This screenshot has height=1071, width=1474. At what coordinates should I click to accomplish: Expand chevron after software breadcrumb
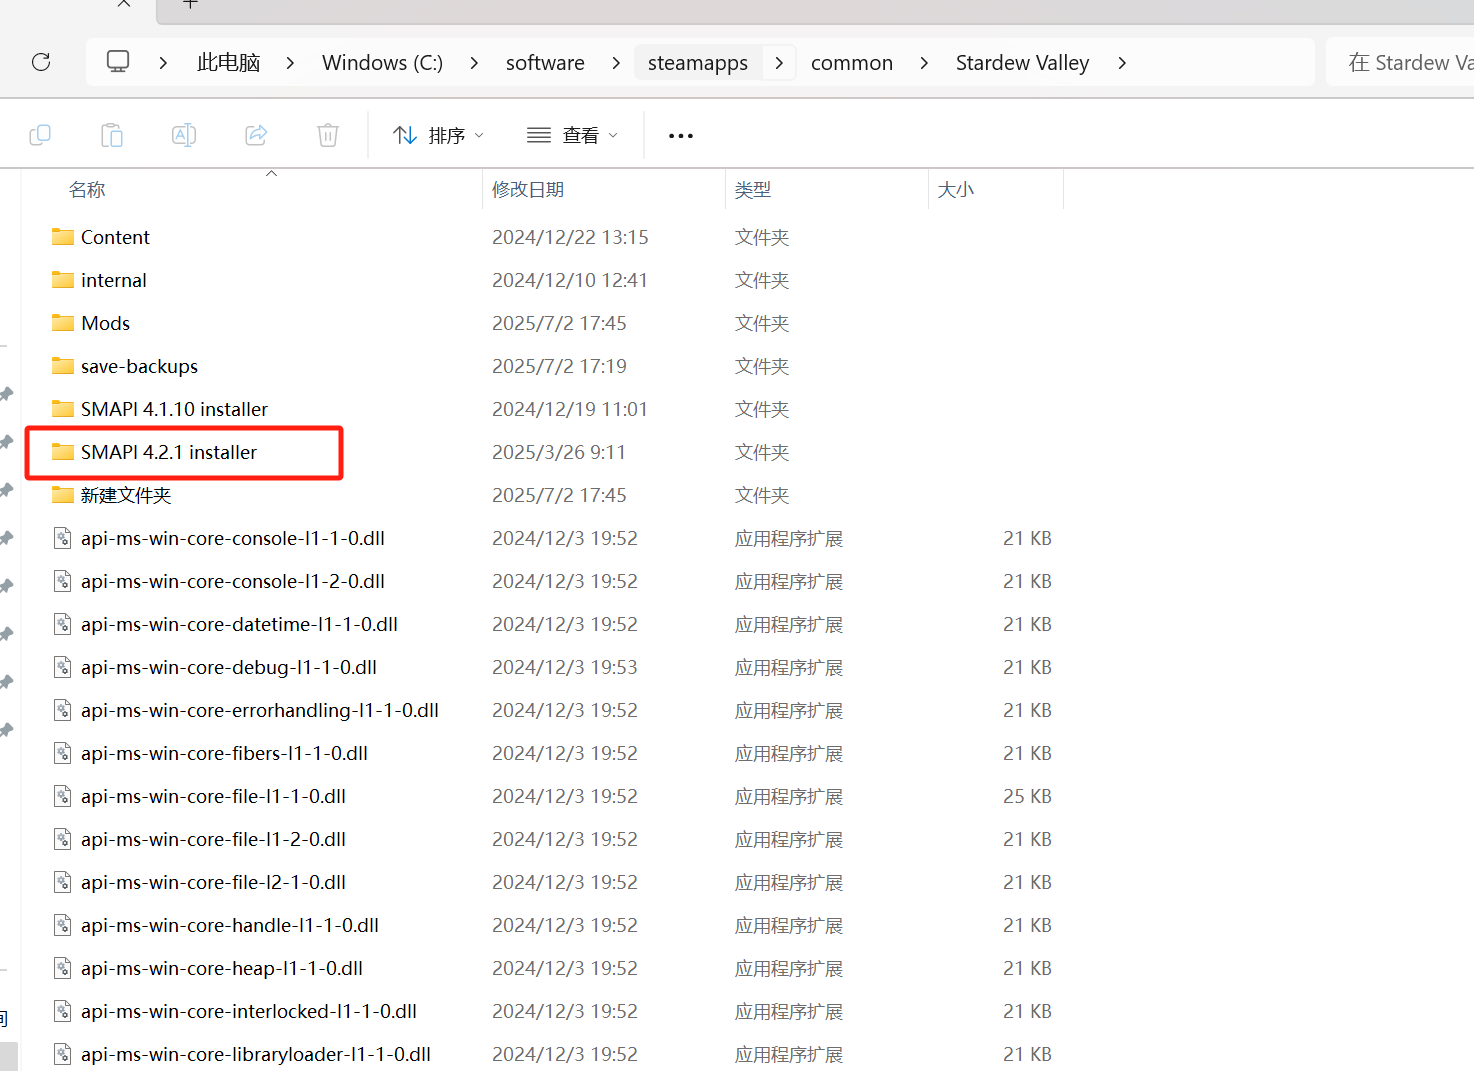tap(616, 63)
